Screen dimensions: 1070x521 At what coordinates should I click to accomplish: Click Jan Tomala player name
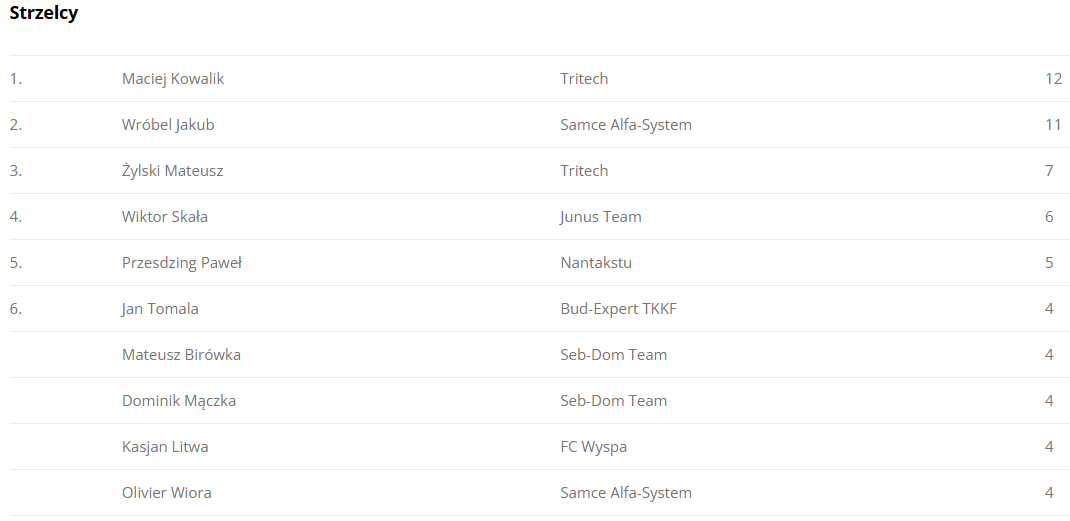tap(160, 309)
